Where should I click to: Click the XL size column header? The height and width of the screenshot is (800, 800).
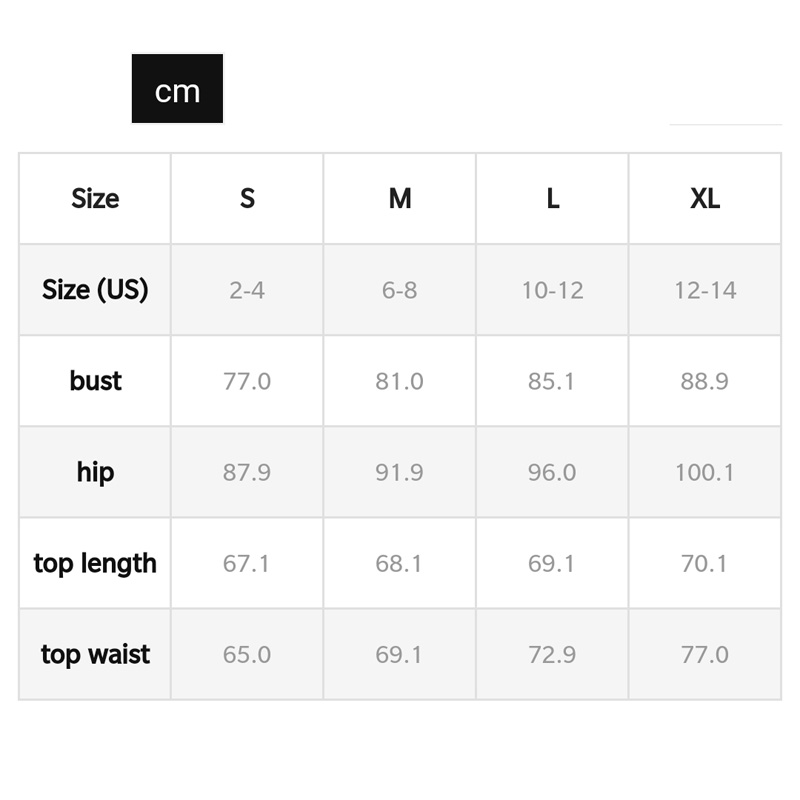(705, 198)
